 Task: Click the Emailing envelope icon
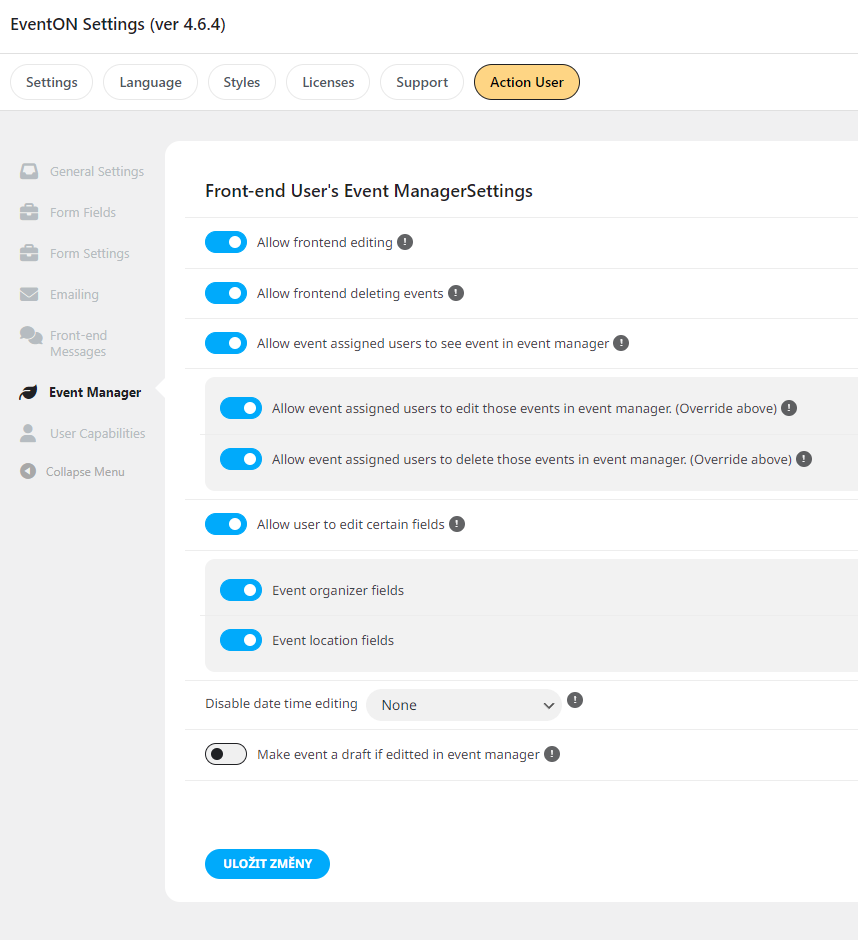pos(29,294)
